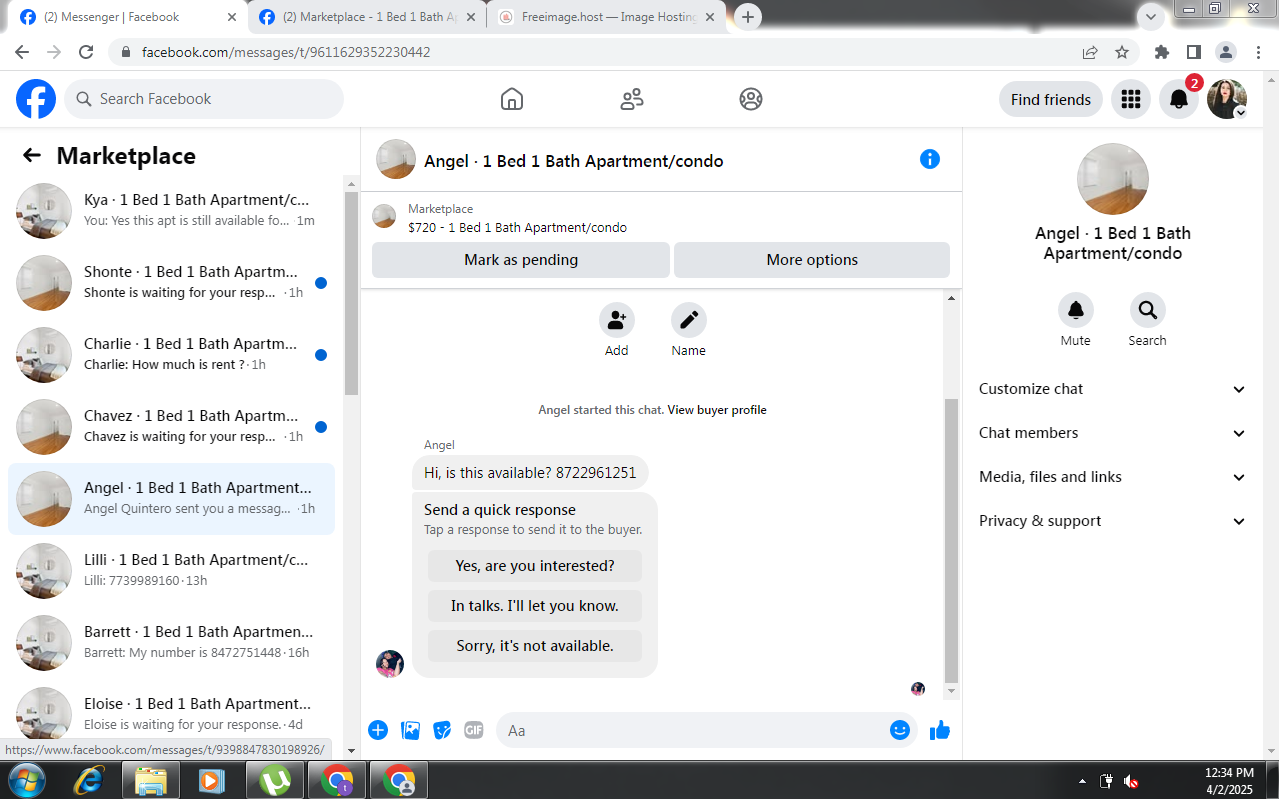Screen dimensions: 1279x799
Task: Expand Privacy & support section
Action: pos(1112,521)
